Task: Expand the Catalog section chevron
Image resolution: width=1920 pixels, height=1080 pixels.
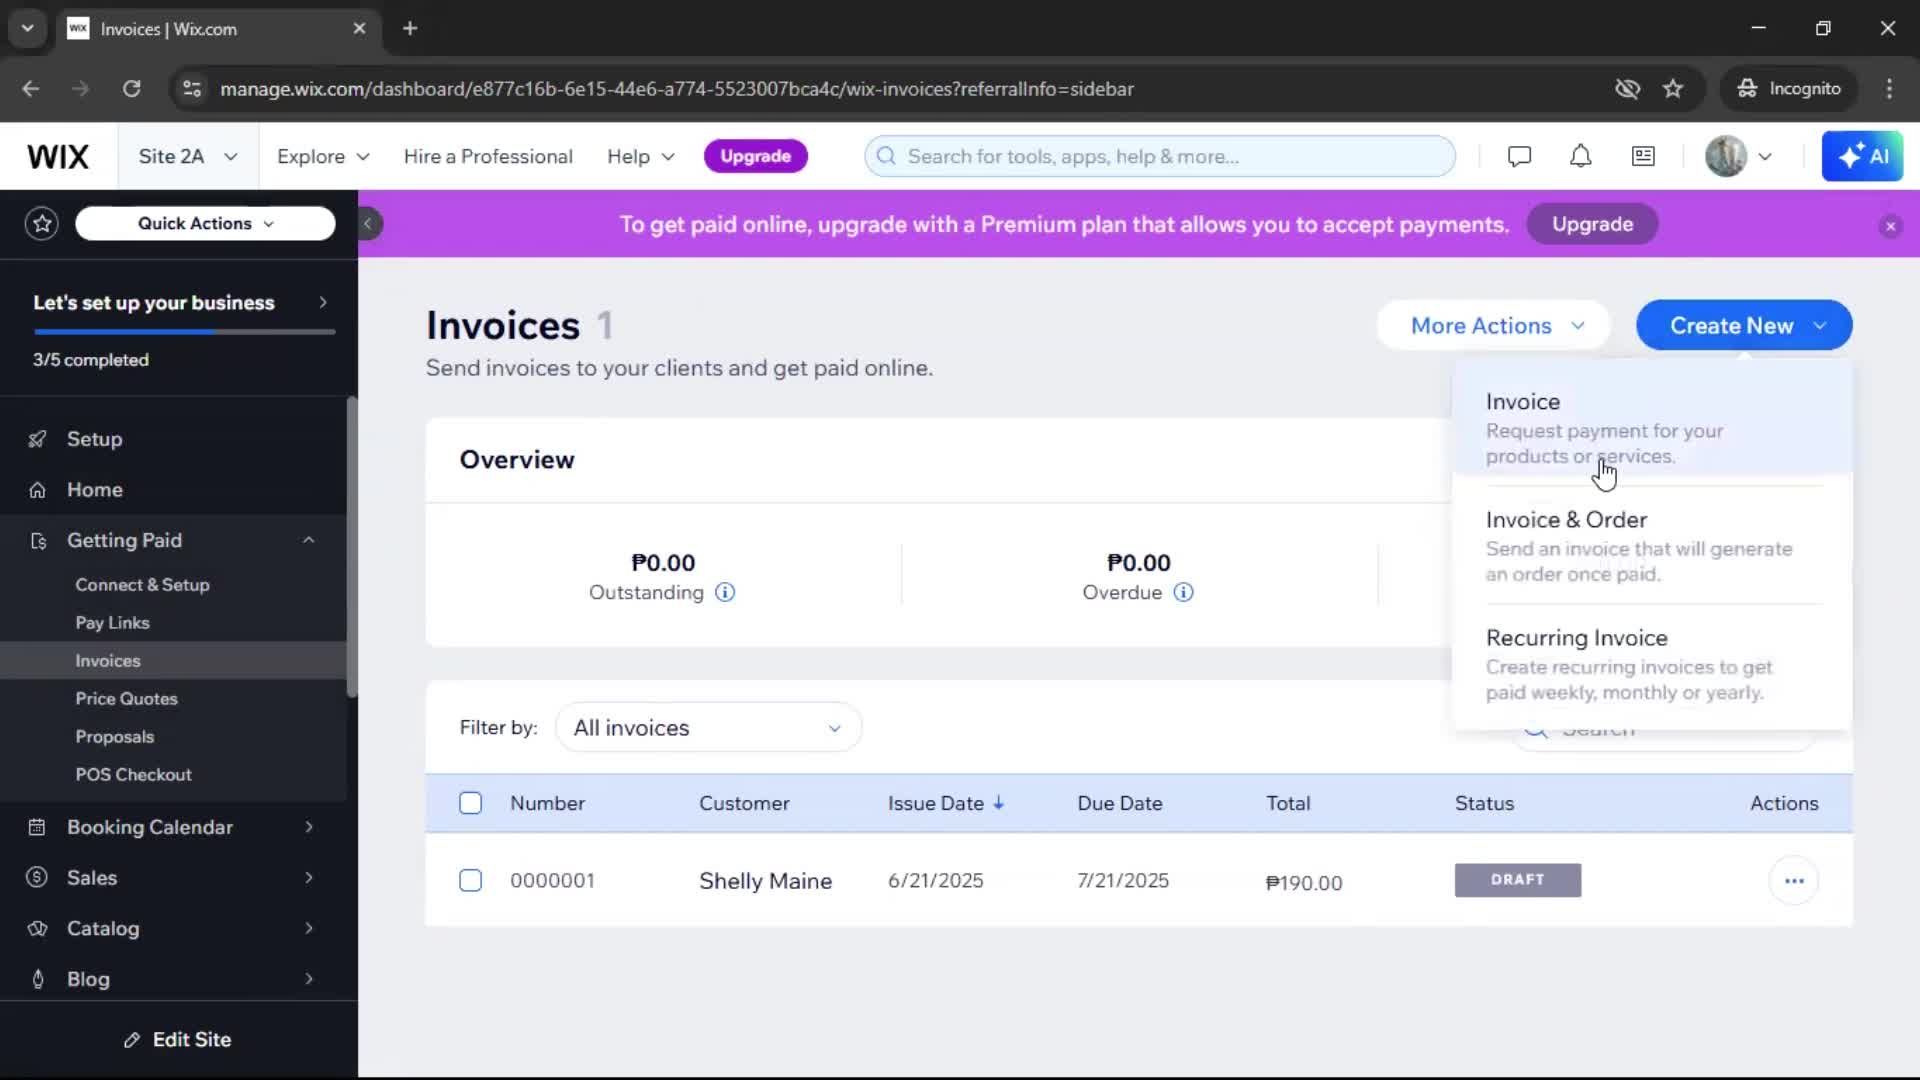Action: tap(309, 929)
